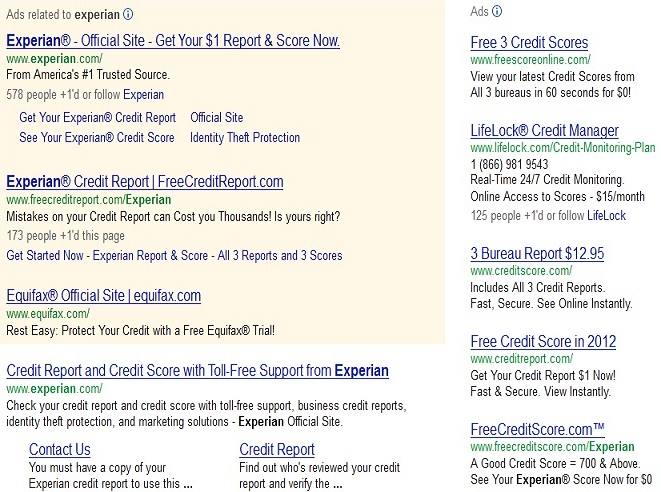Click the 'Get Your Credit Report $1 Now!' text

543,376
